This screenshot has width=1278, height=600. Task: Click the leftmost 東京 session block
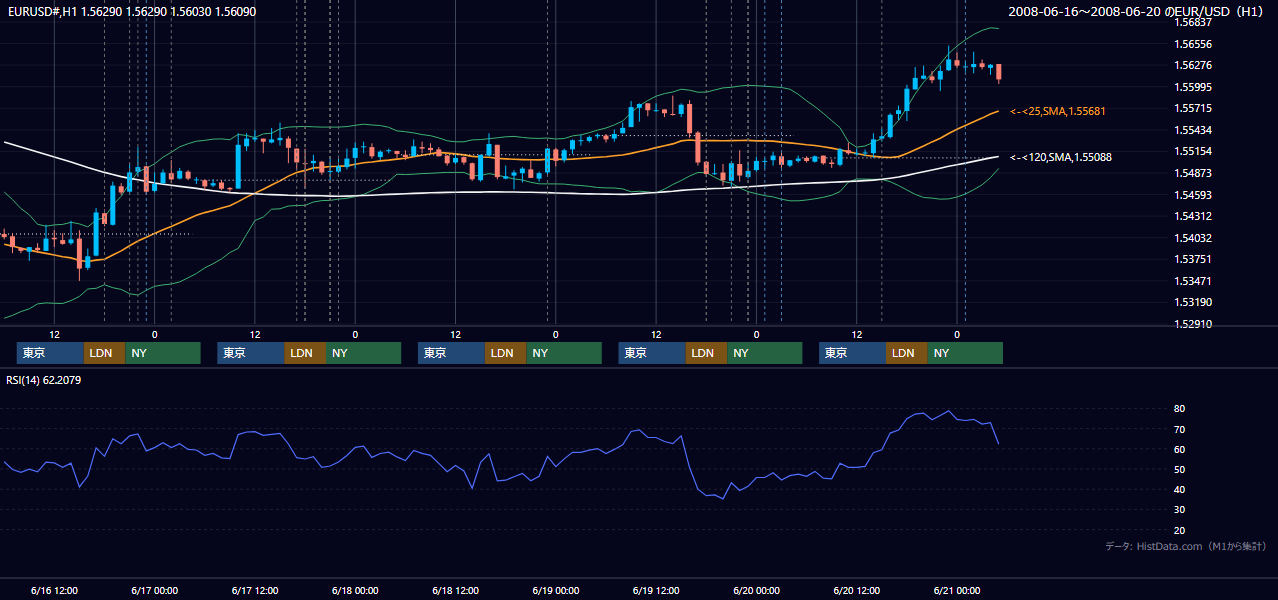click(50, 353)
